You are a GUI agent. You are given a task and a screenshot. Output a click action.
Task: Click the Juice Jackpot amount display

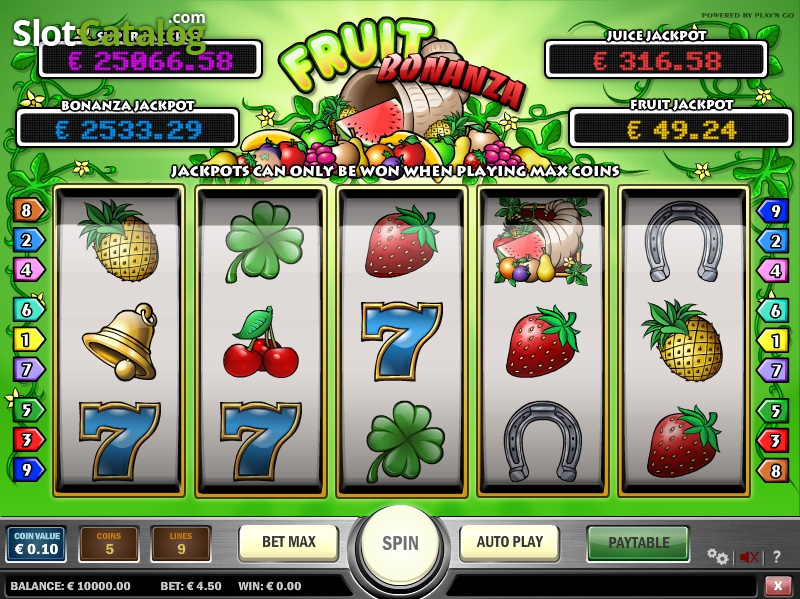[x=656, y=61]
